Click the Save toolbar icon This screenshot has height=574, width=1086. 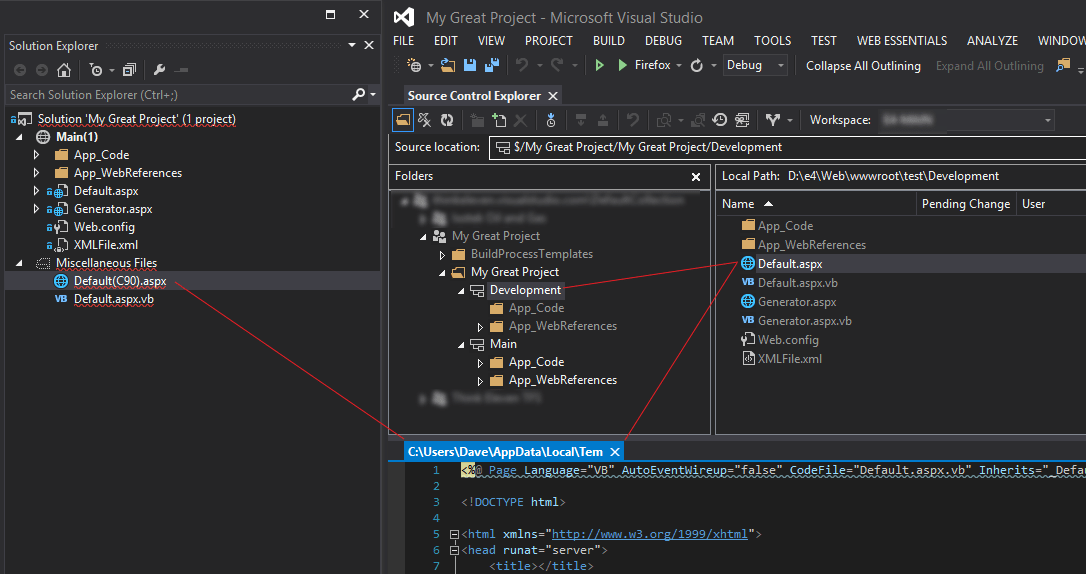pos(470,65)
